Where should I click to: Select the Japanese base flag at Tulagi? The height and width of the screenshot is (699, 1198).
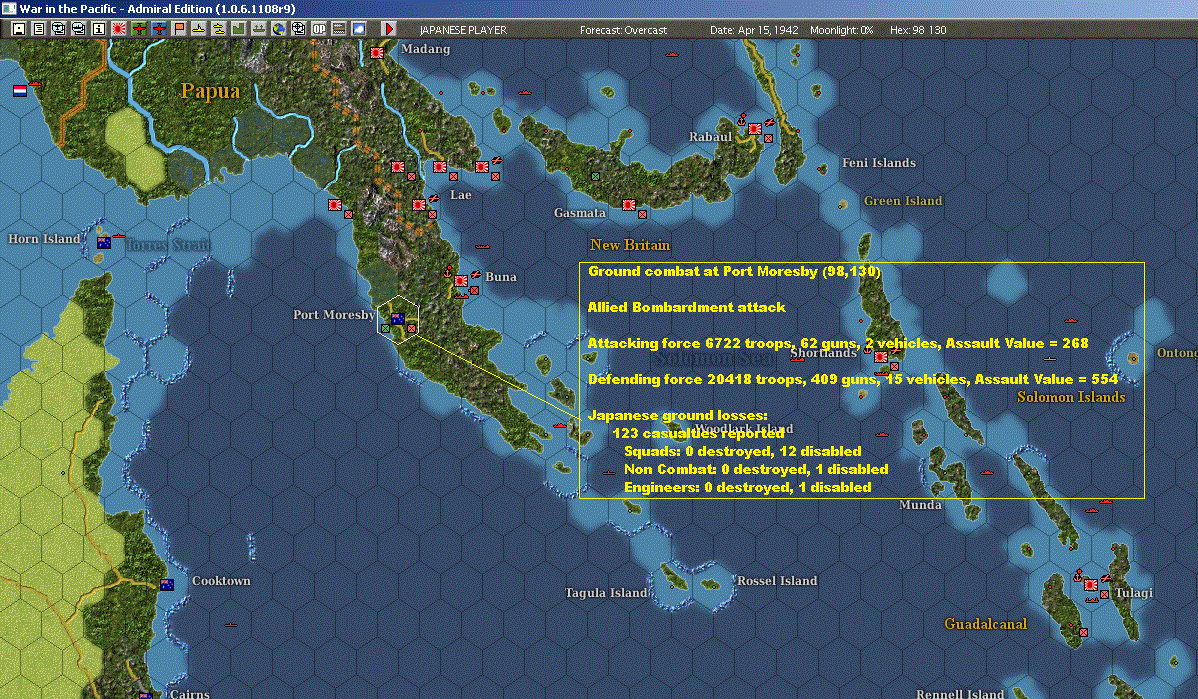(x=1091, y=584)
